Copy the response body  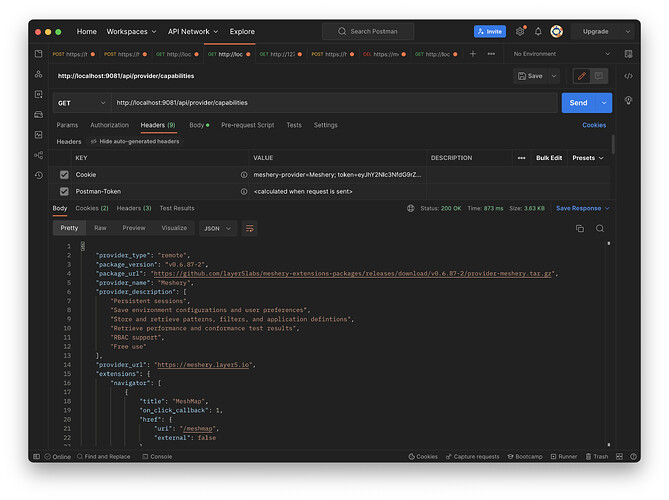[580, 229]
